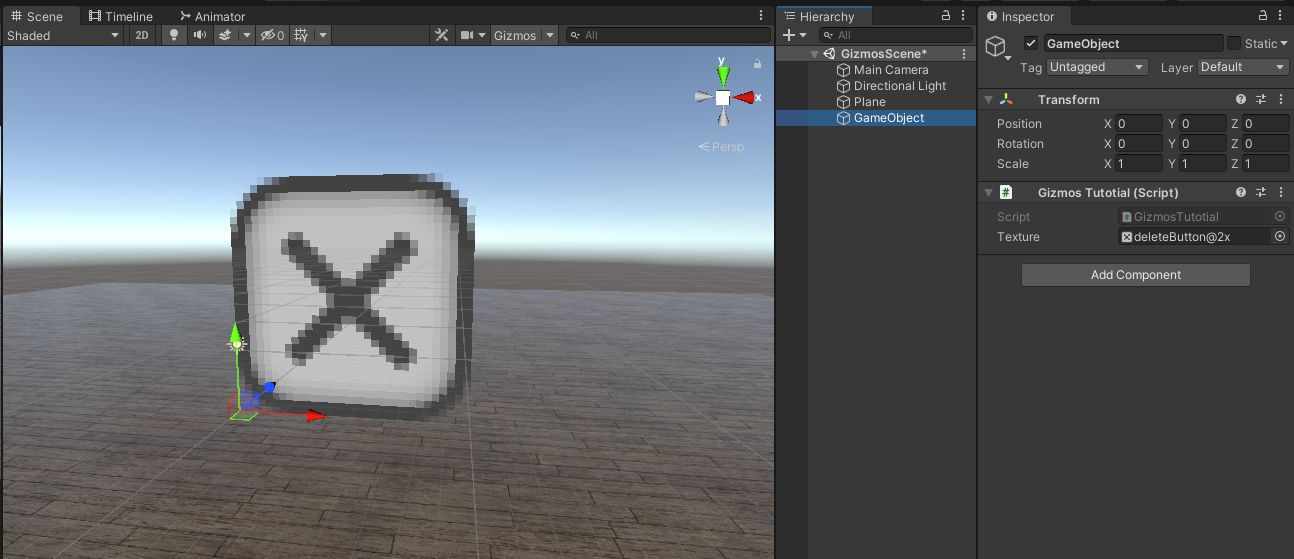The height and width of the screenshot is (559, 1294).
Task: Open the Tag Untagged dropdown
Action: pyautogui.click(x=1097, y=67)
